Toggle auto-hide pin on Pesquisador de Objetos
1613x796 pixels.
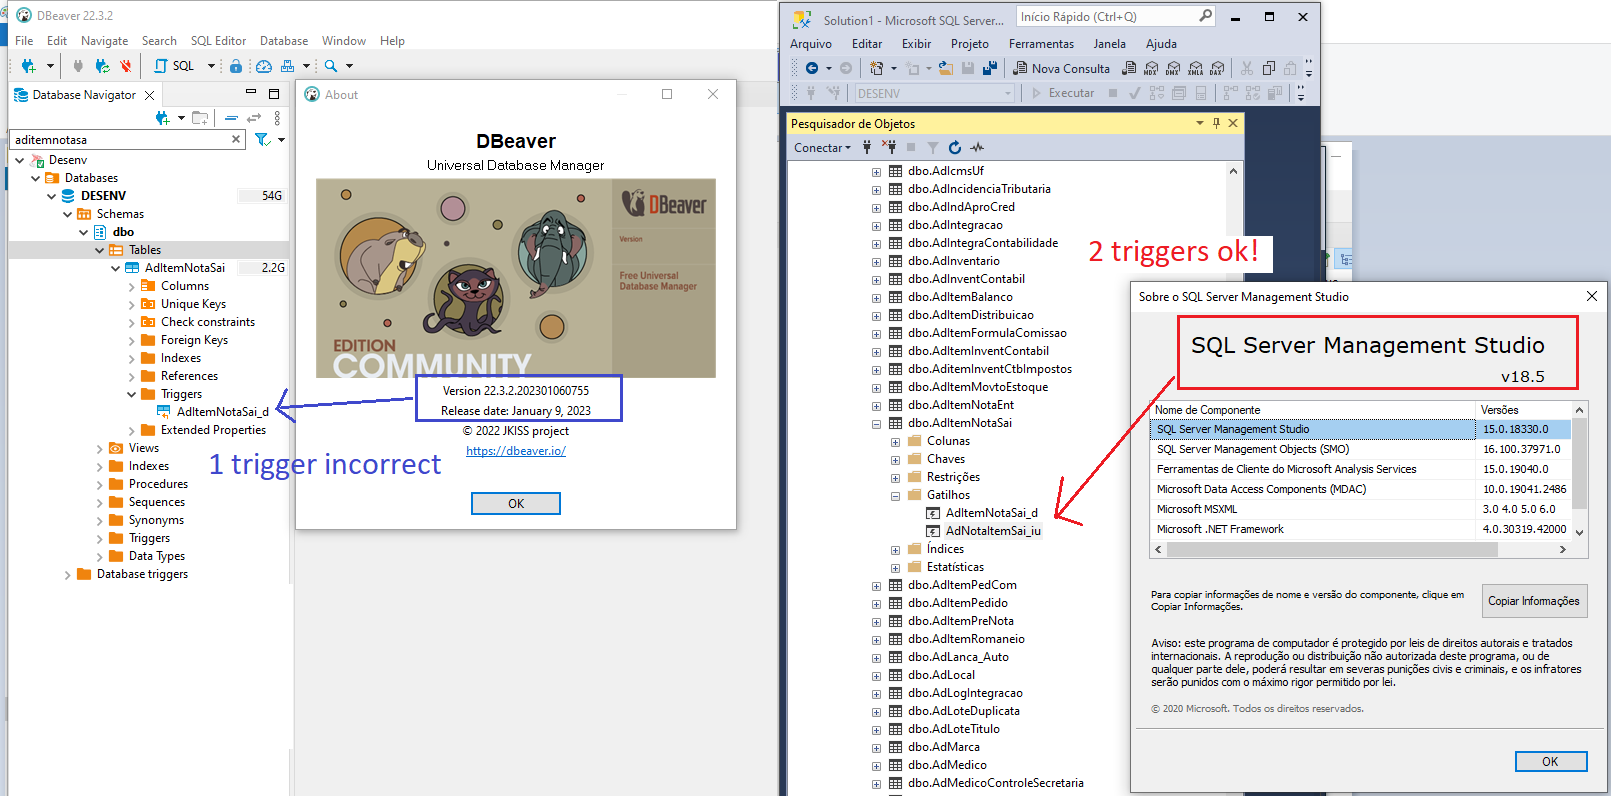(x=1216, y=124)
